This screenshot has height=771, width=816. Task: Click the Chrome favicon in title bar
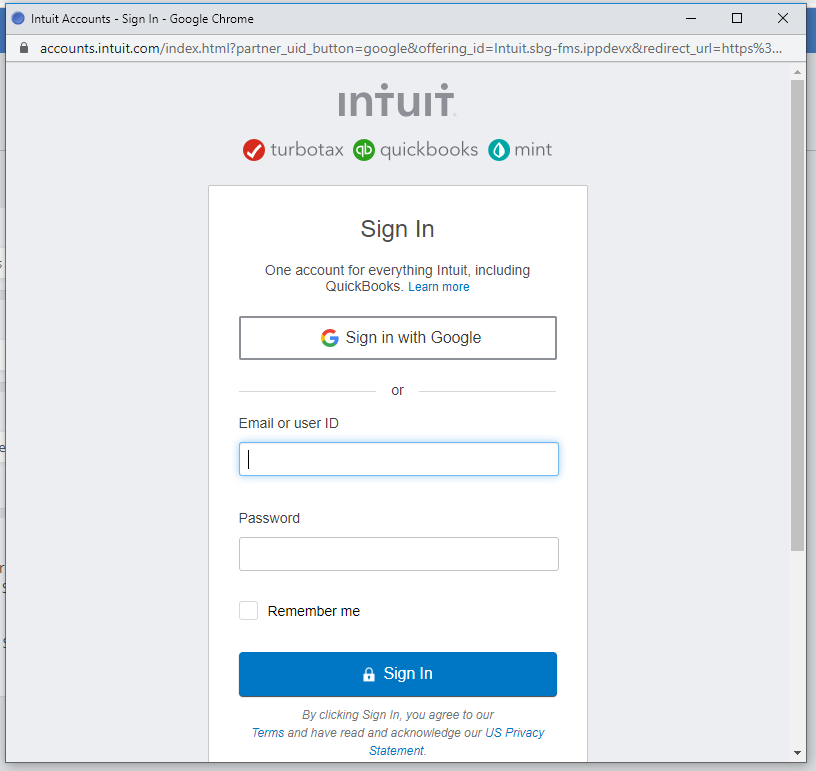pos(18,18)
